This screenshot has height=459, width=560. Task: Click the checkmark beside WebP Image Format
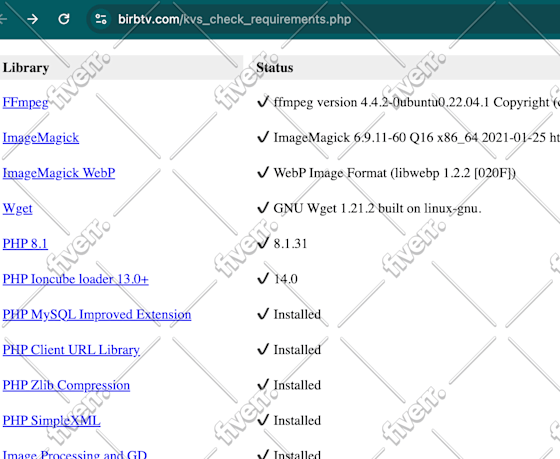pyautogui.click(x=263, y=172)
